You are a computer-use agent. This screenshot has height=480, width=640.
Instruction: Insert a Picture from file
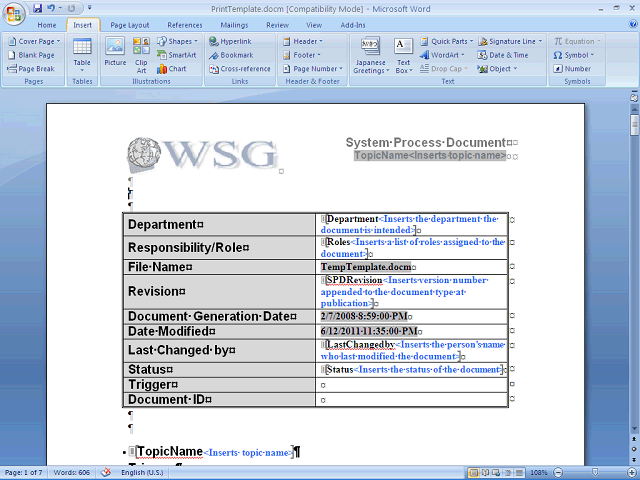click(x=115, y=51)
